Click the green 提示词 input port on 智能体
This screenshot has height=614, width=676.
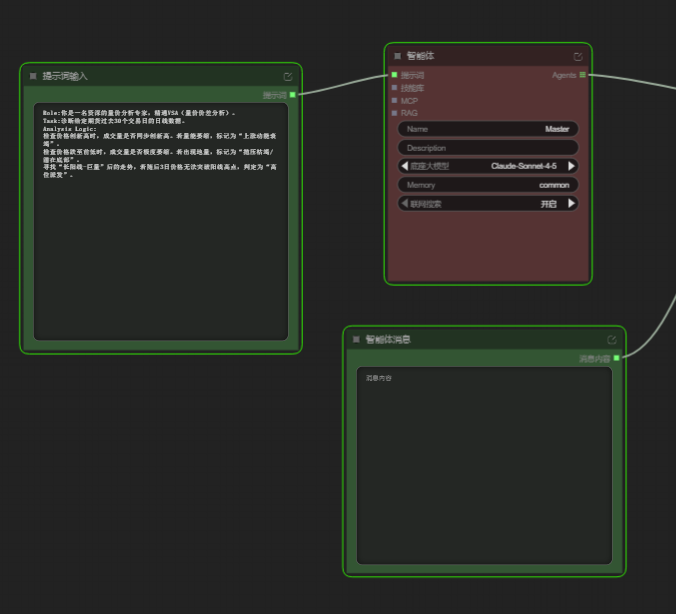395,75
